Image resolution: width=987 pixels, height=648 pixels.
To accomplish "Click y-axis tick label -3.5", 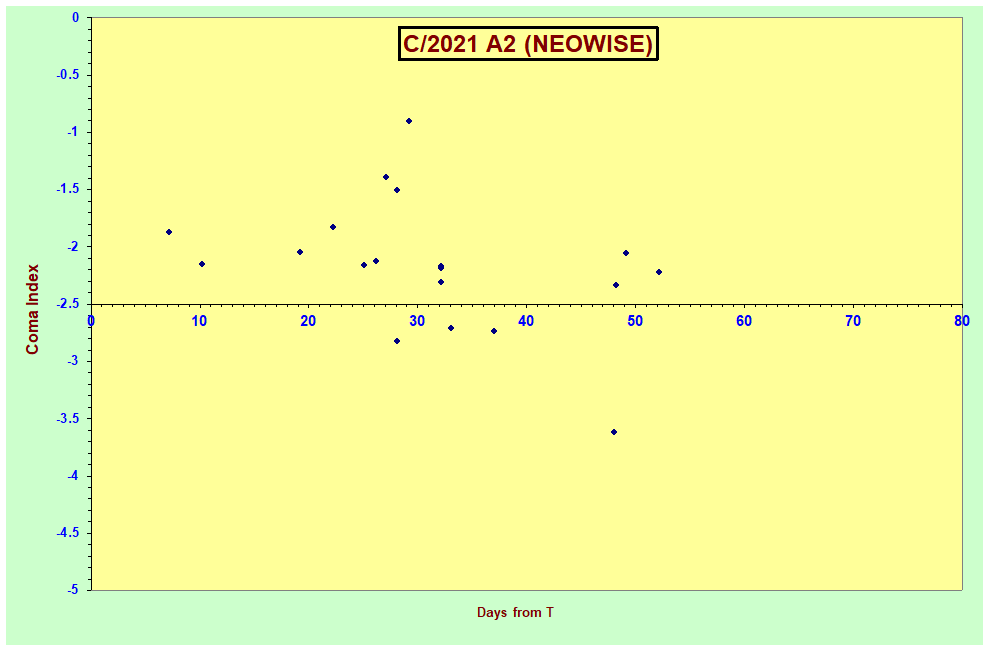I will point(68,418).
